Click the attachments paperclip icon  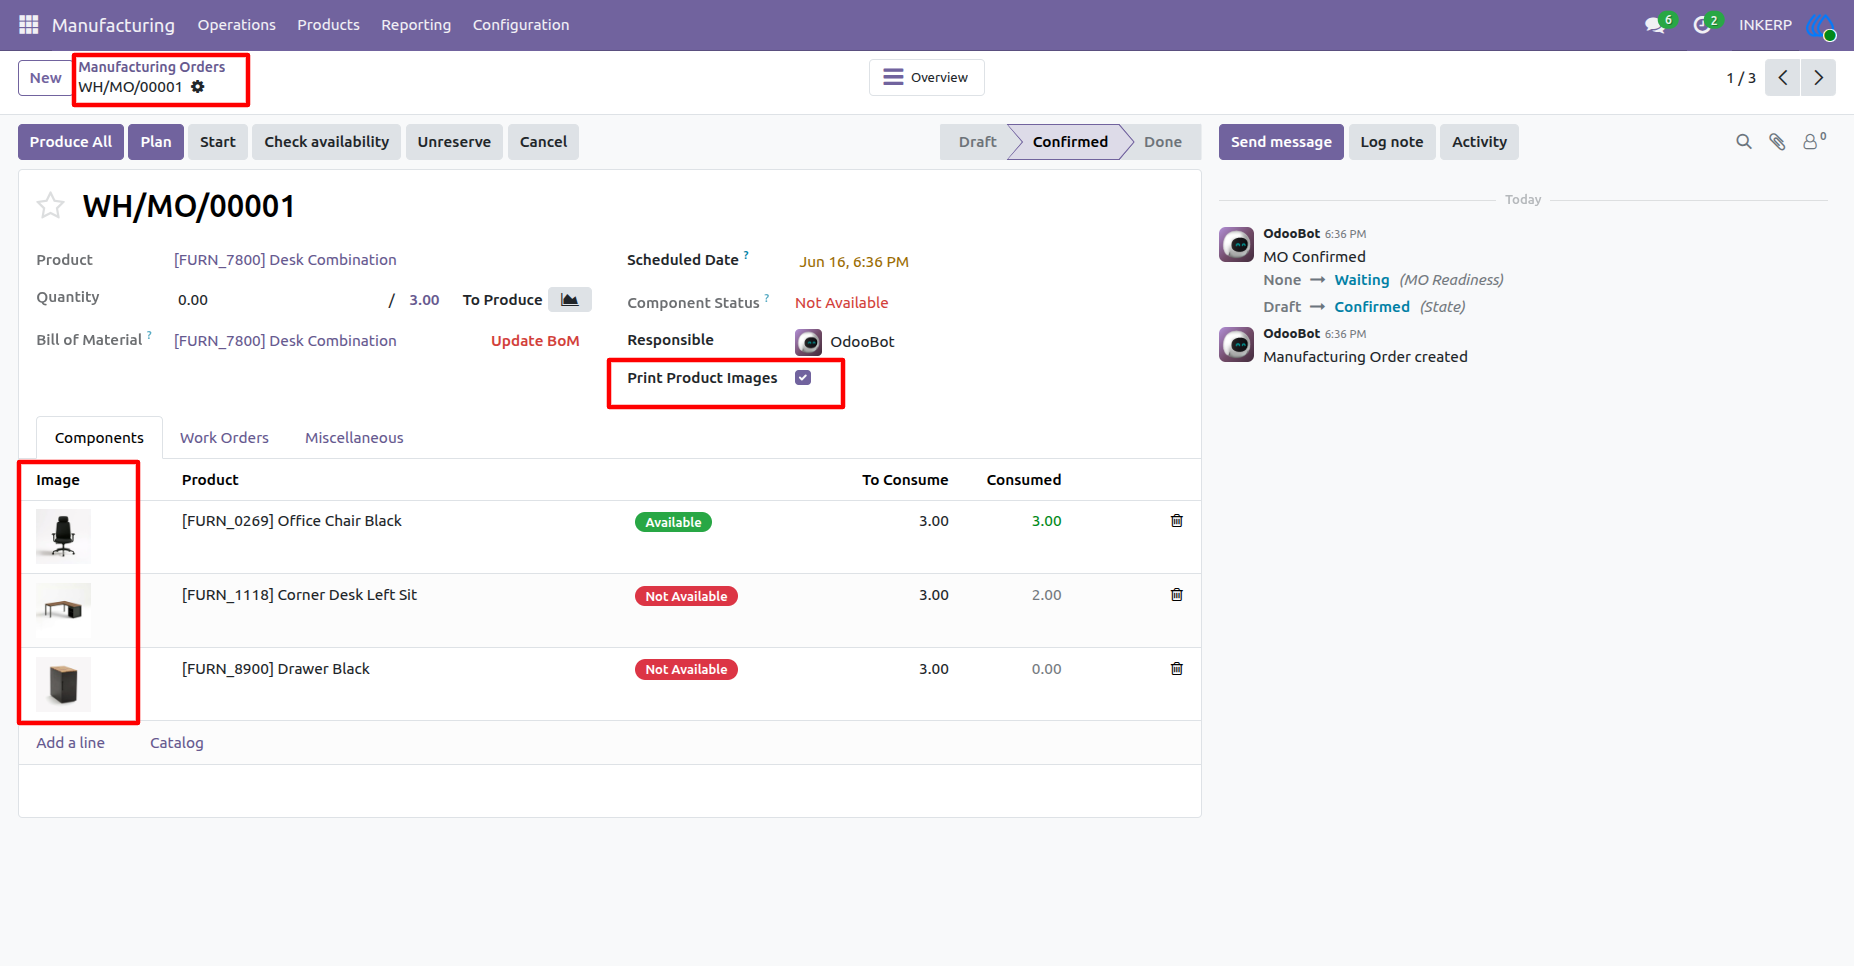click(1777, 142)
